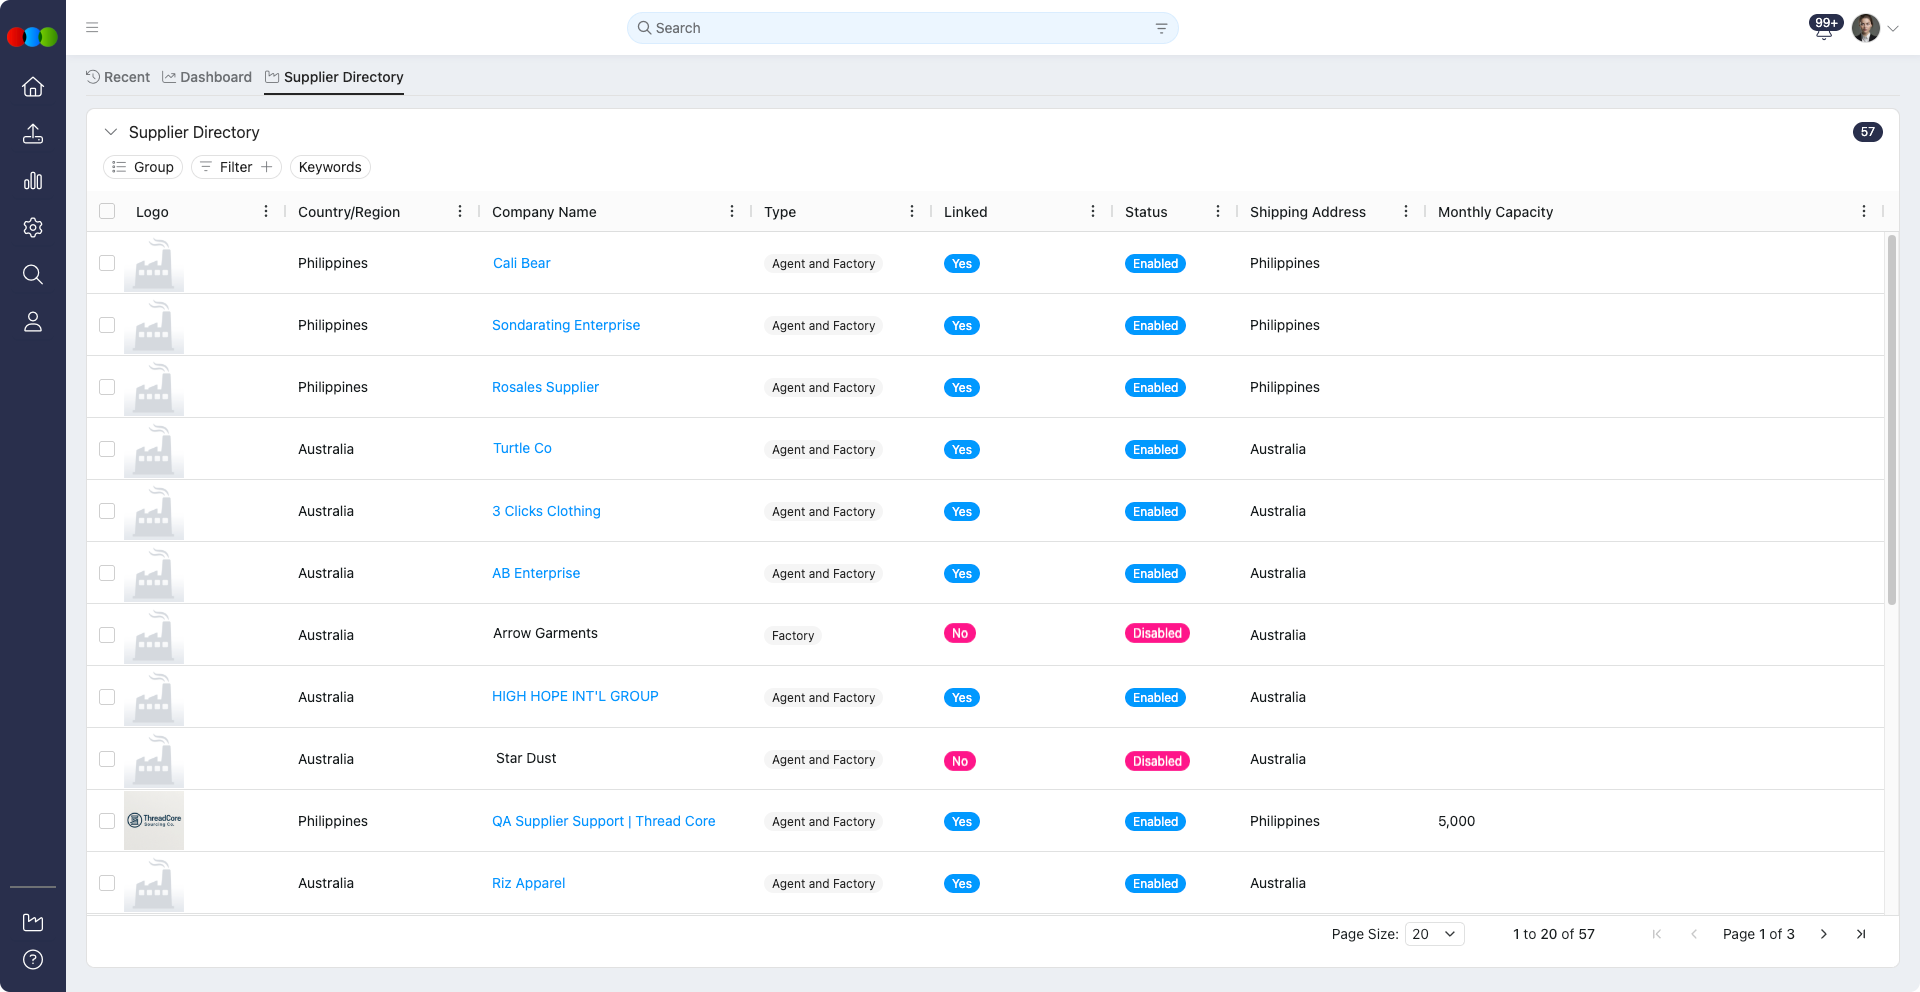Open the Sondarating Enterprise supplier link
1920x992 pixels.
point(566,325)
